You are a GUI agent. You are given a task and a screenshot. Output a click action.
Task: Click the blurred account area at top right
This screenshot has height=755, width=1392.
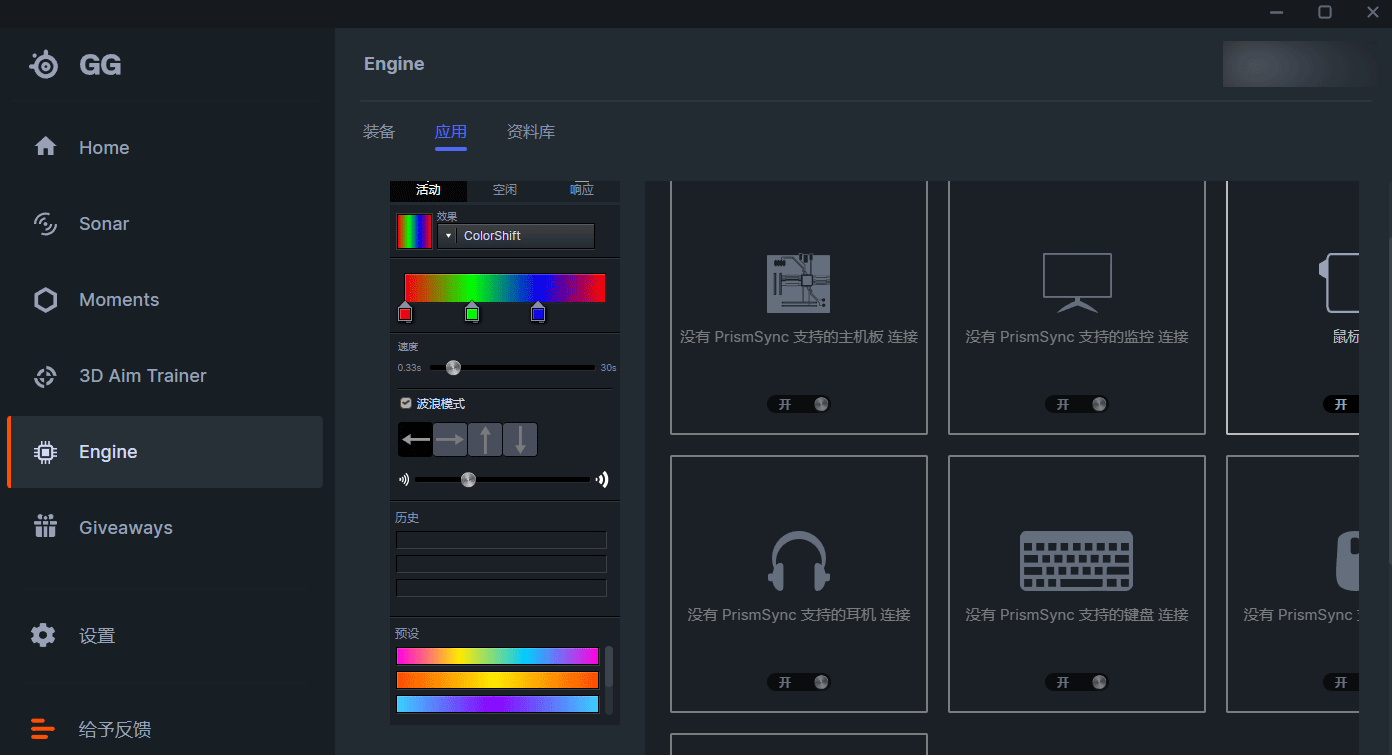pos(1296,64)
